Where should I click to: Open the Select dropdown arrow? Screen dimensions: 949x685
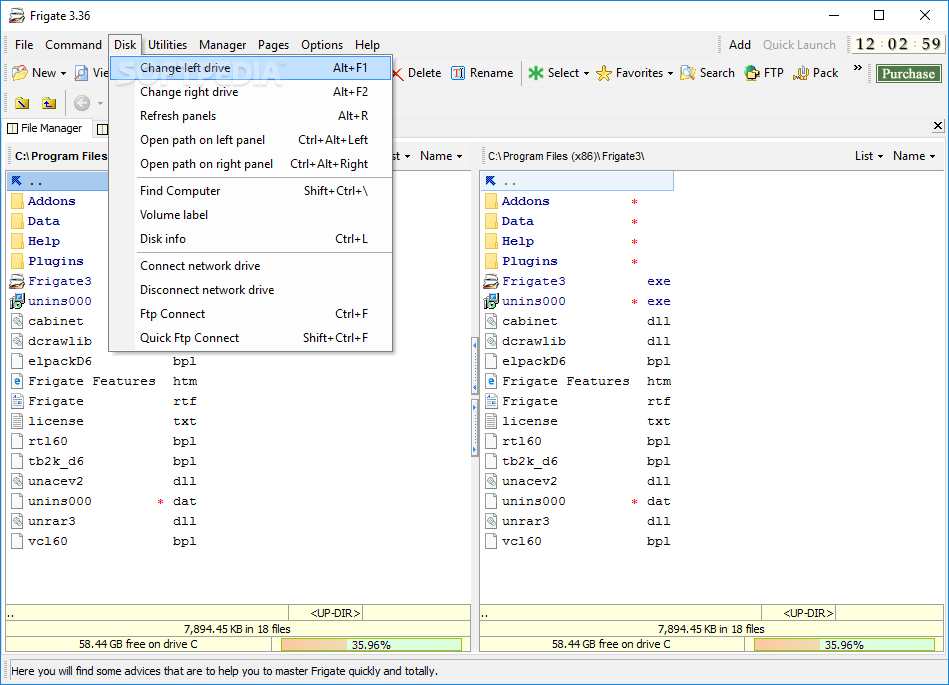[586, 74]
